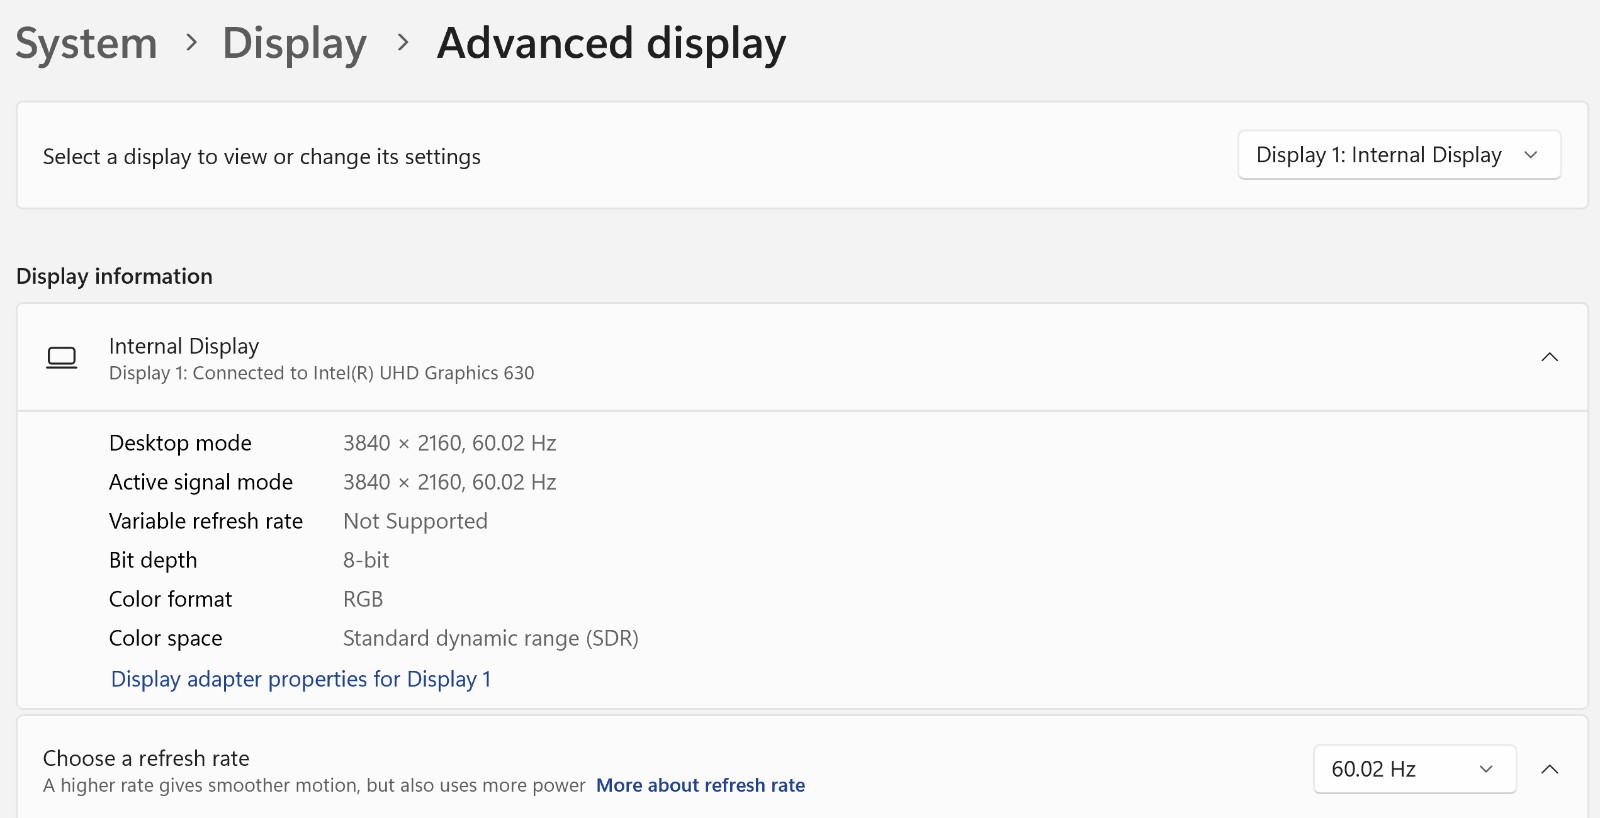Open More about refresh rate link
Image resolution: width=1600 pixels, height=818 pixels.
pos(701,785)
